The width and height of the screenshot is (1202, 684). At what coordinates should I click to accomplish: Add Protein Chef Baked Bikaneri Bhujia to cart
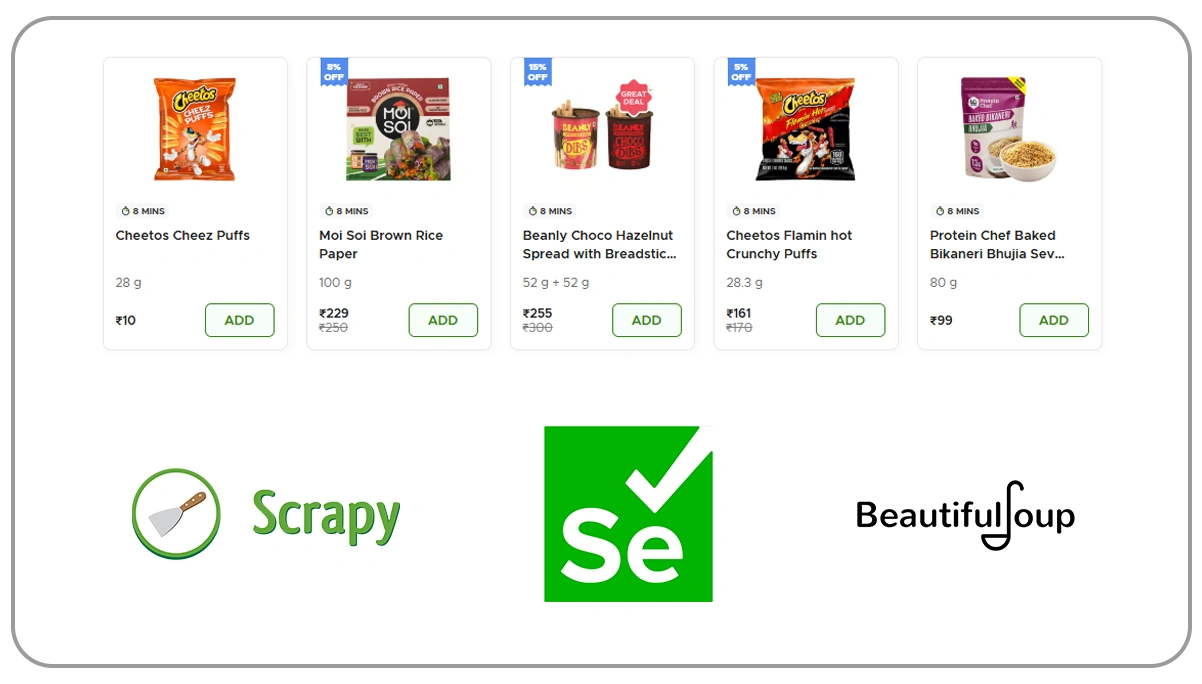click(x=1053, y=320)
